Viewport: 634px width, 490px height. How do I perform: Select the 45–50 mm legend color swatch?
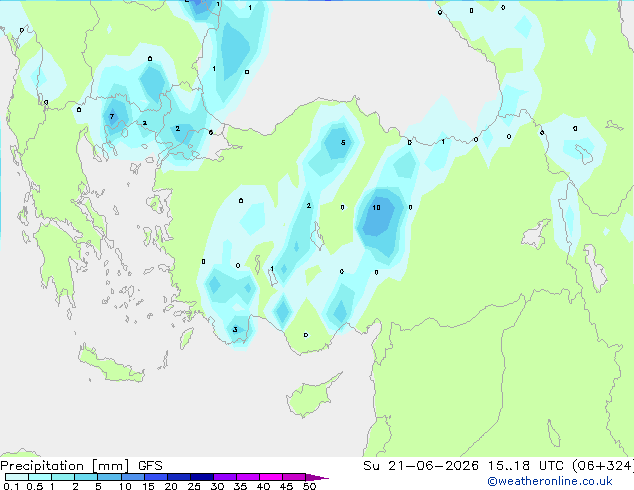[294, 477]
